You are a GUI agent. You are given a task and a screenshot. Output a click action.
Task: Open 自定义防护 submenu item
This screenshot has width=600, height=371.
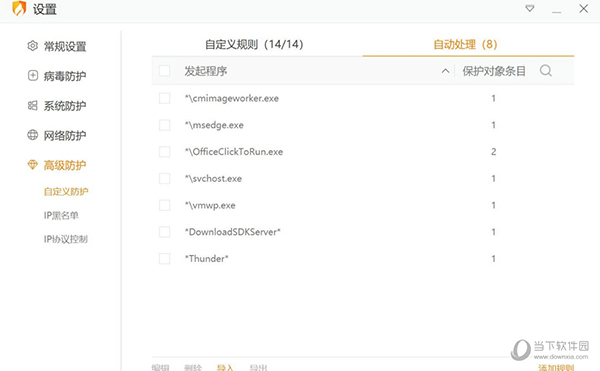tap(66, 191)
